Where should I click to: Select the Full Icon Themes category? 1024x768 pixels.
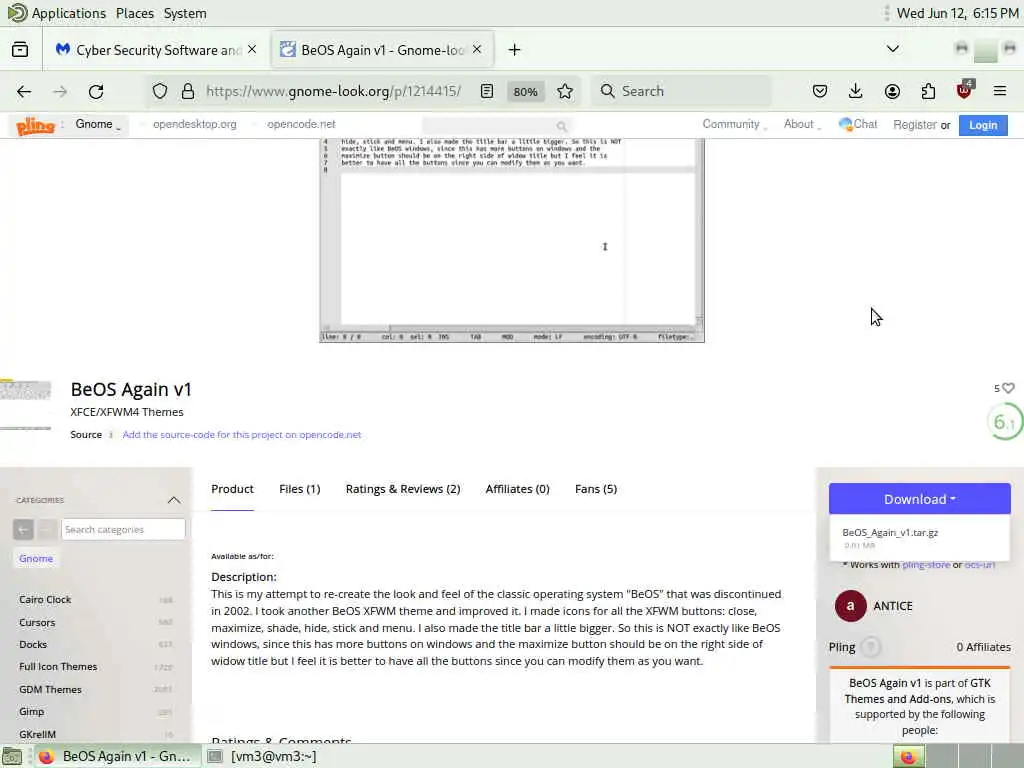click(x=58, y=667)
